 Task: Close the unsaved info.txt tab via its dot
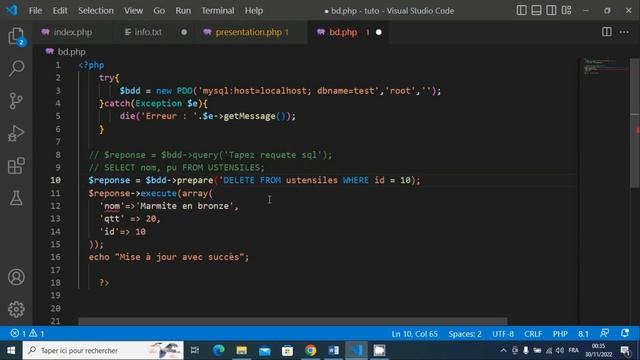tap(184, 32)
